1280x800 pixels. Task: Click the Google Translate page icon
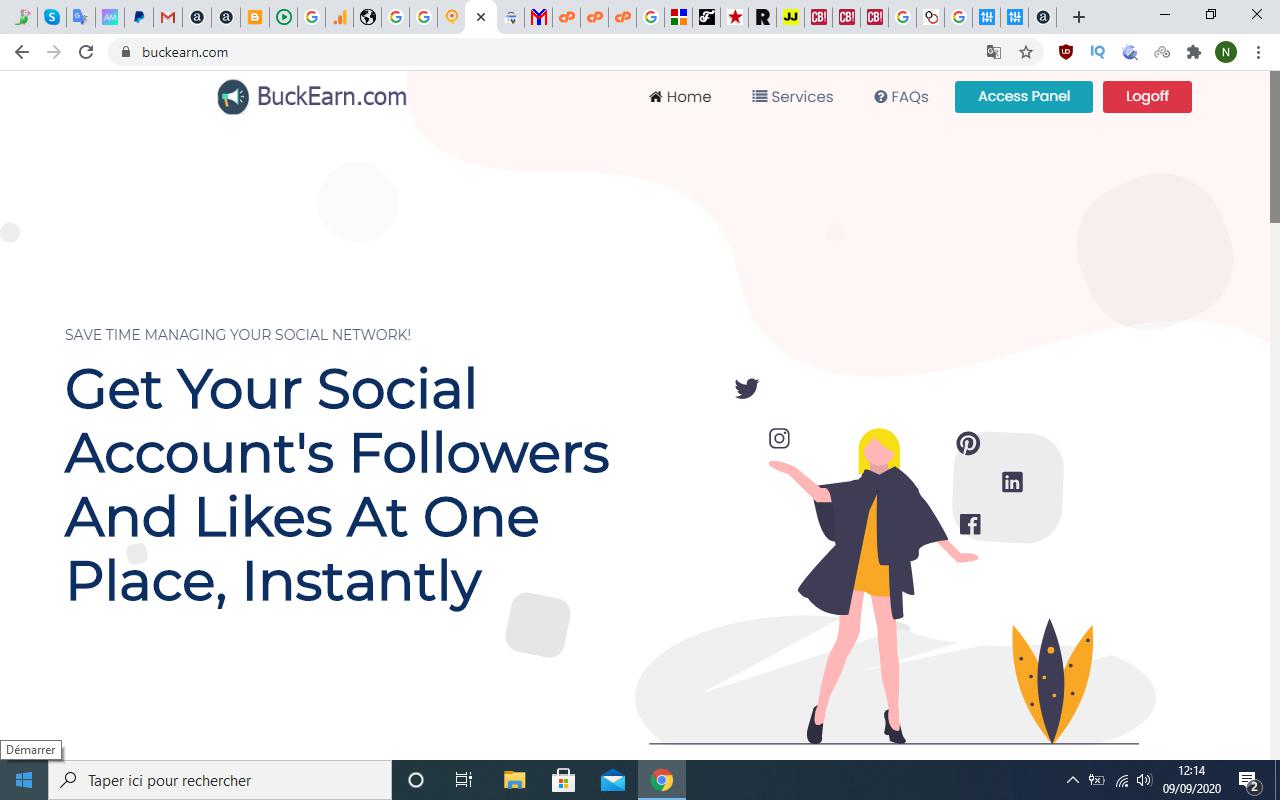(x=993, y=52)
